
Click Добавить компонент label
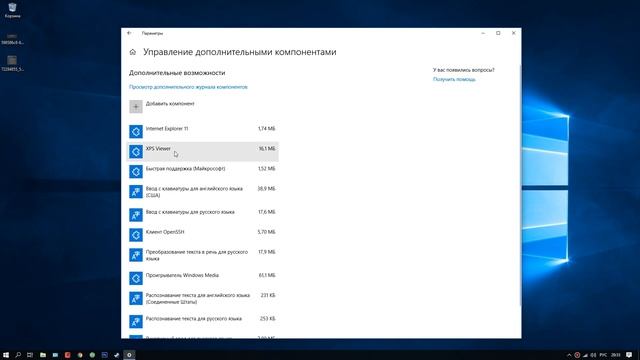170,104
